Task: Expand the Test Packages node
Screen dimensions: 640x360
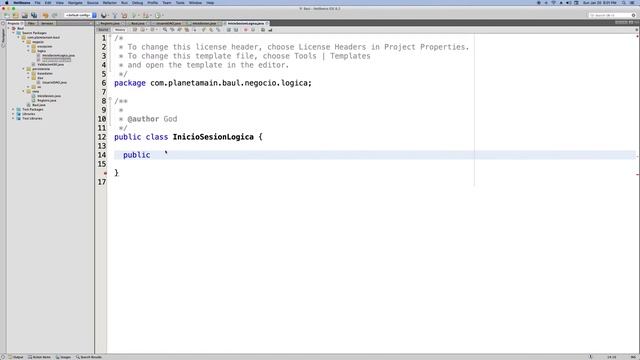Action: [x=13, y=109]
